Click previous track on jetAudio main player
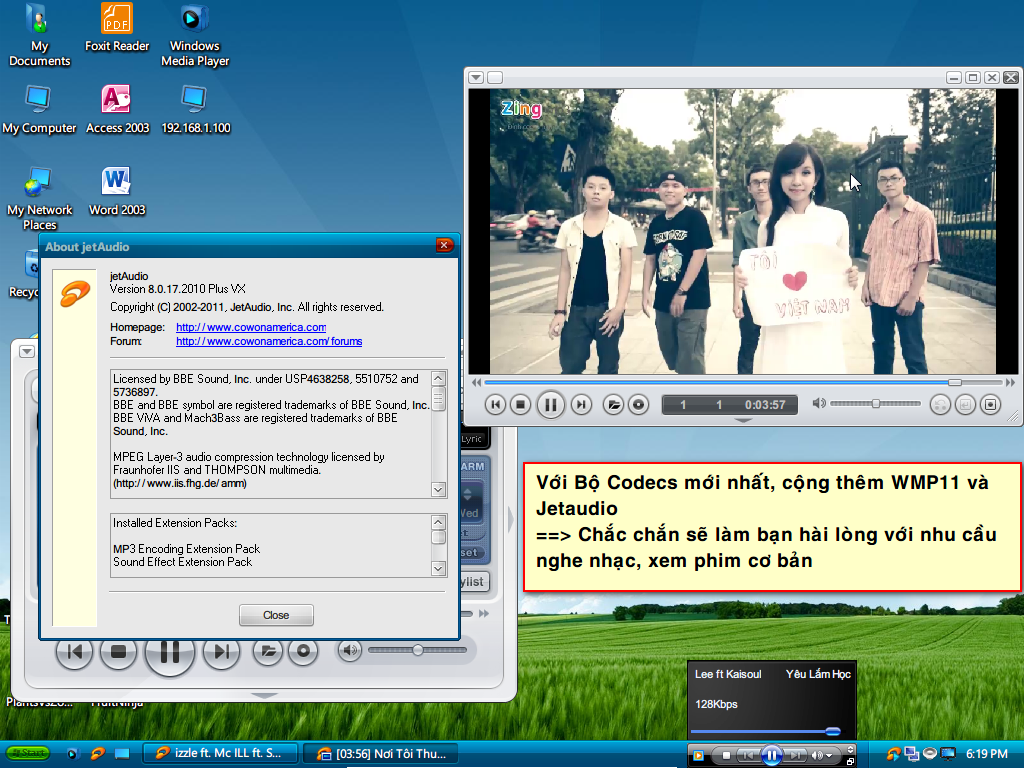This screenshot has width=1024, height=768. click(x=74, y=651)
